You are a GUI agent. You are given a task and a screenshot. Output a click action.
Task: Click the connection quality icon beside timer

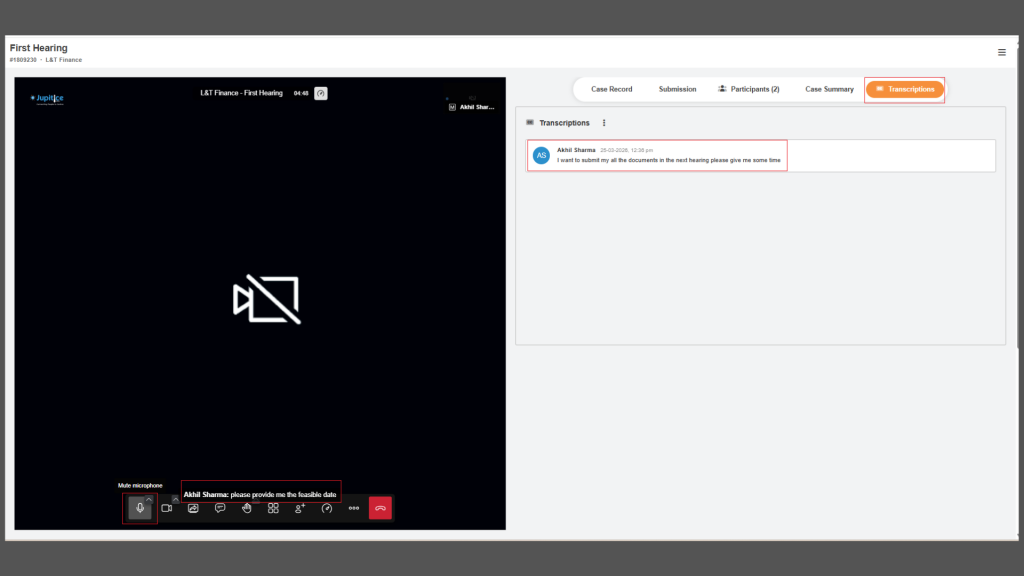[321, 93]
